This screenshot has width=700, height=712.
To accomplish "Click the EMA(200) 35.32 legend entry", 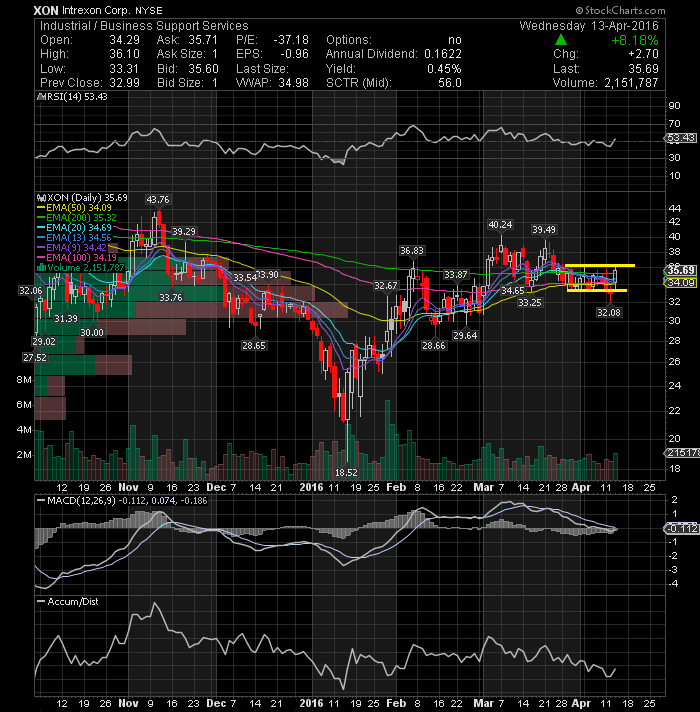I will click(77, 218).
